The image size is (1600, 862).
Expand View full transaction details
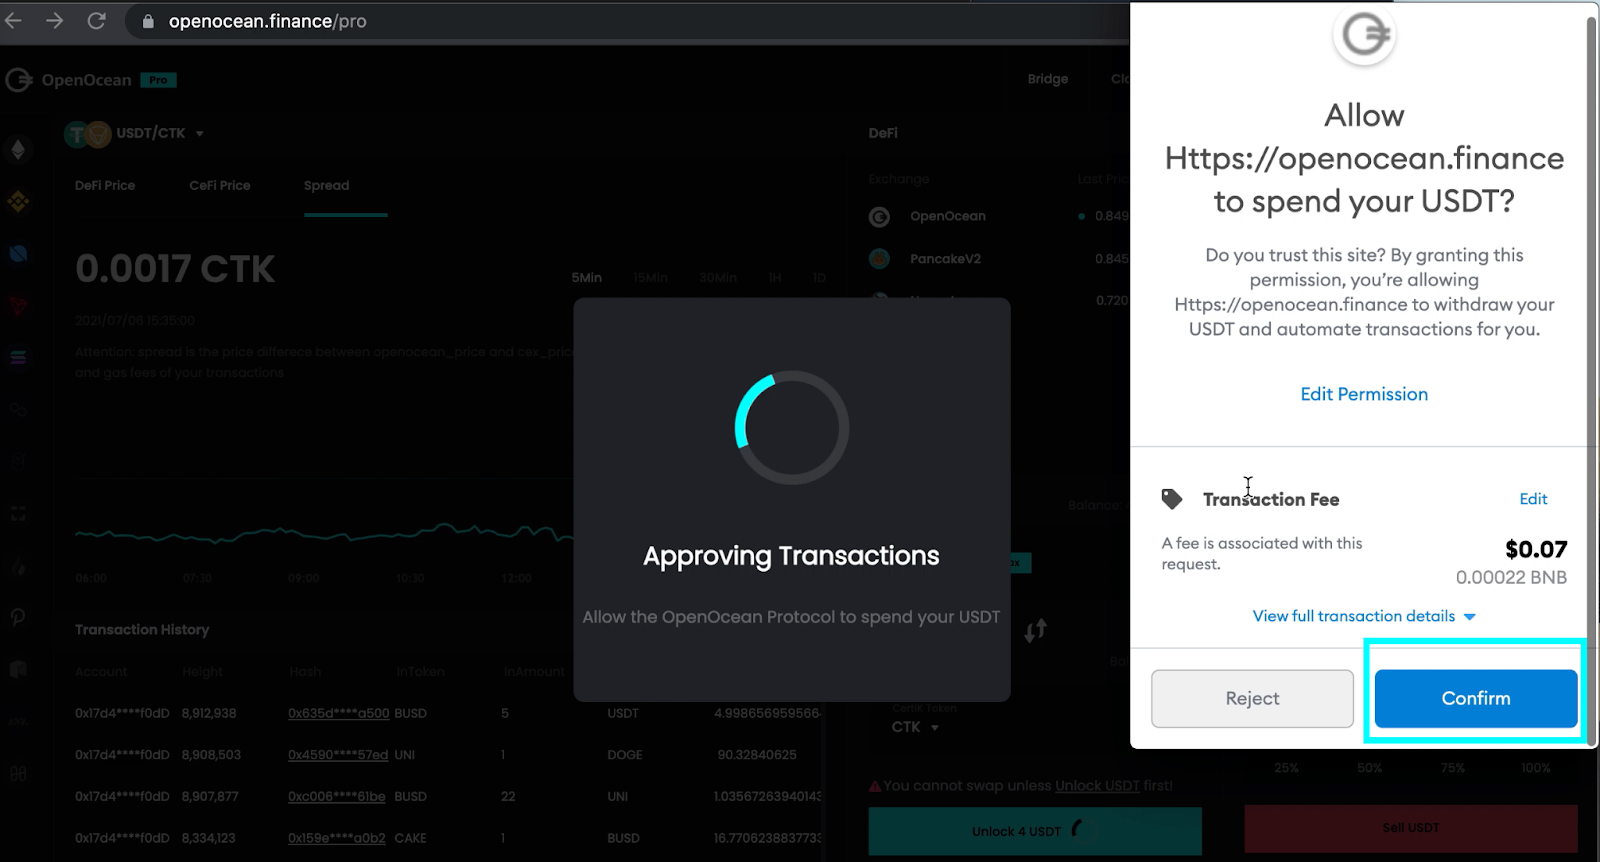tap(1364, 616)
